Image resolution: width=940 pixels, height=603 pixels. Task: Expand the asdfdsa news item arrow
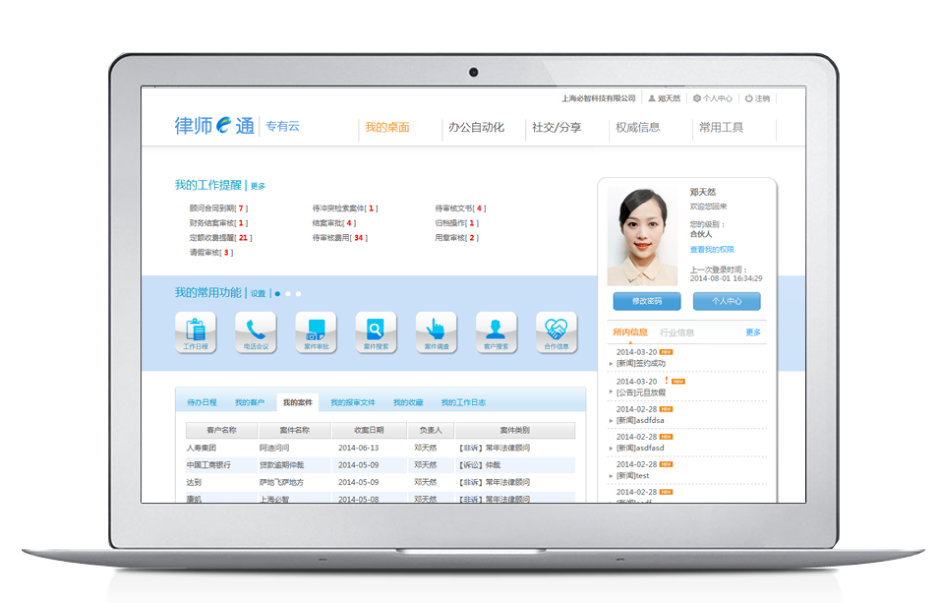click(611, 421)
